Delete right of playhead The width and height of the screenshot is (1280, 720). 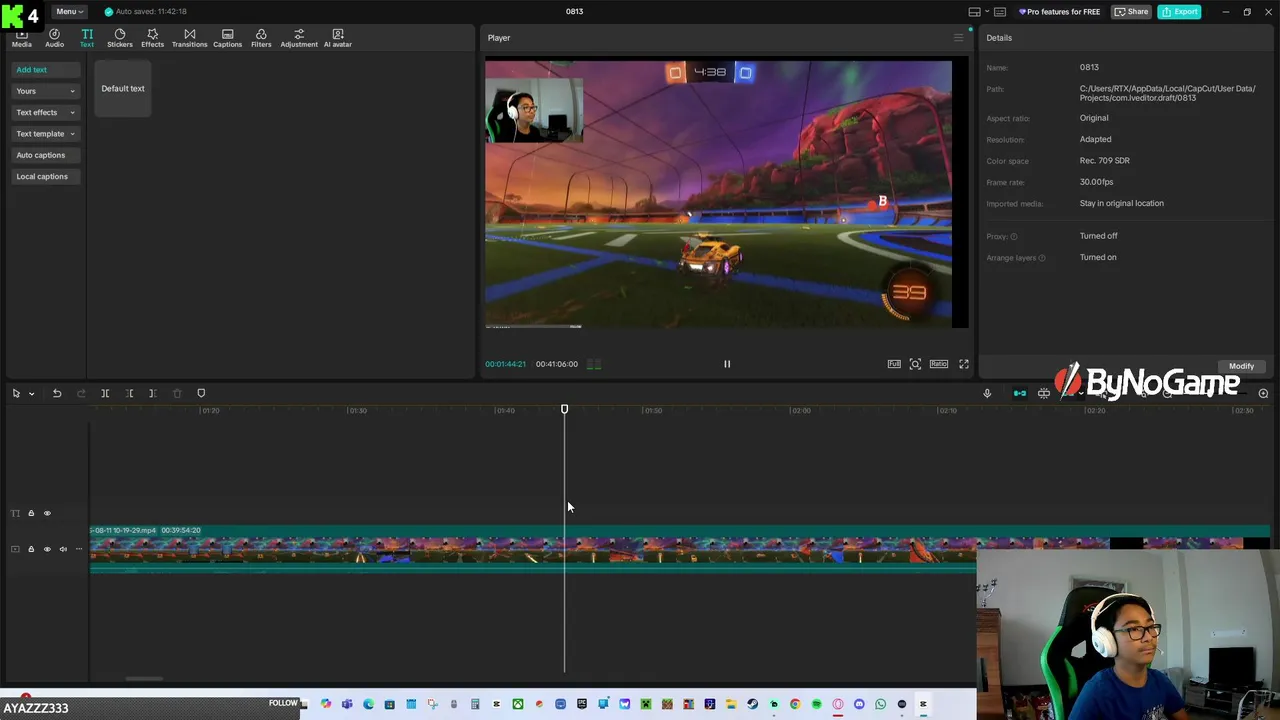153,393
